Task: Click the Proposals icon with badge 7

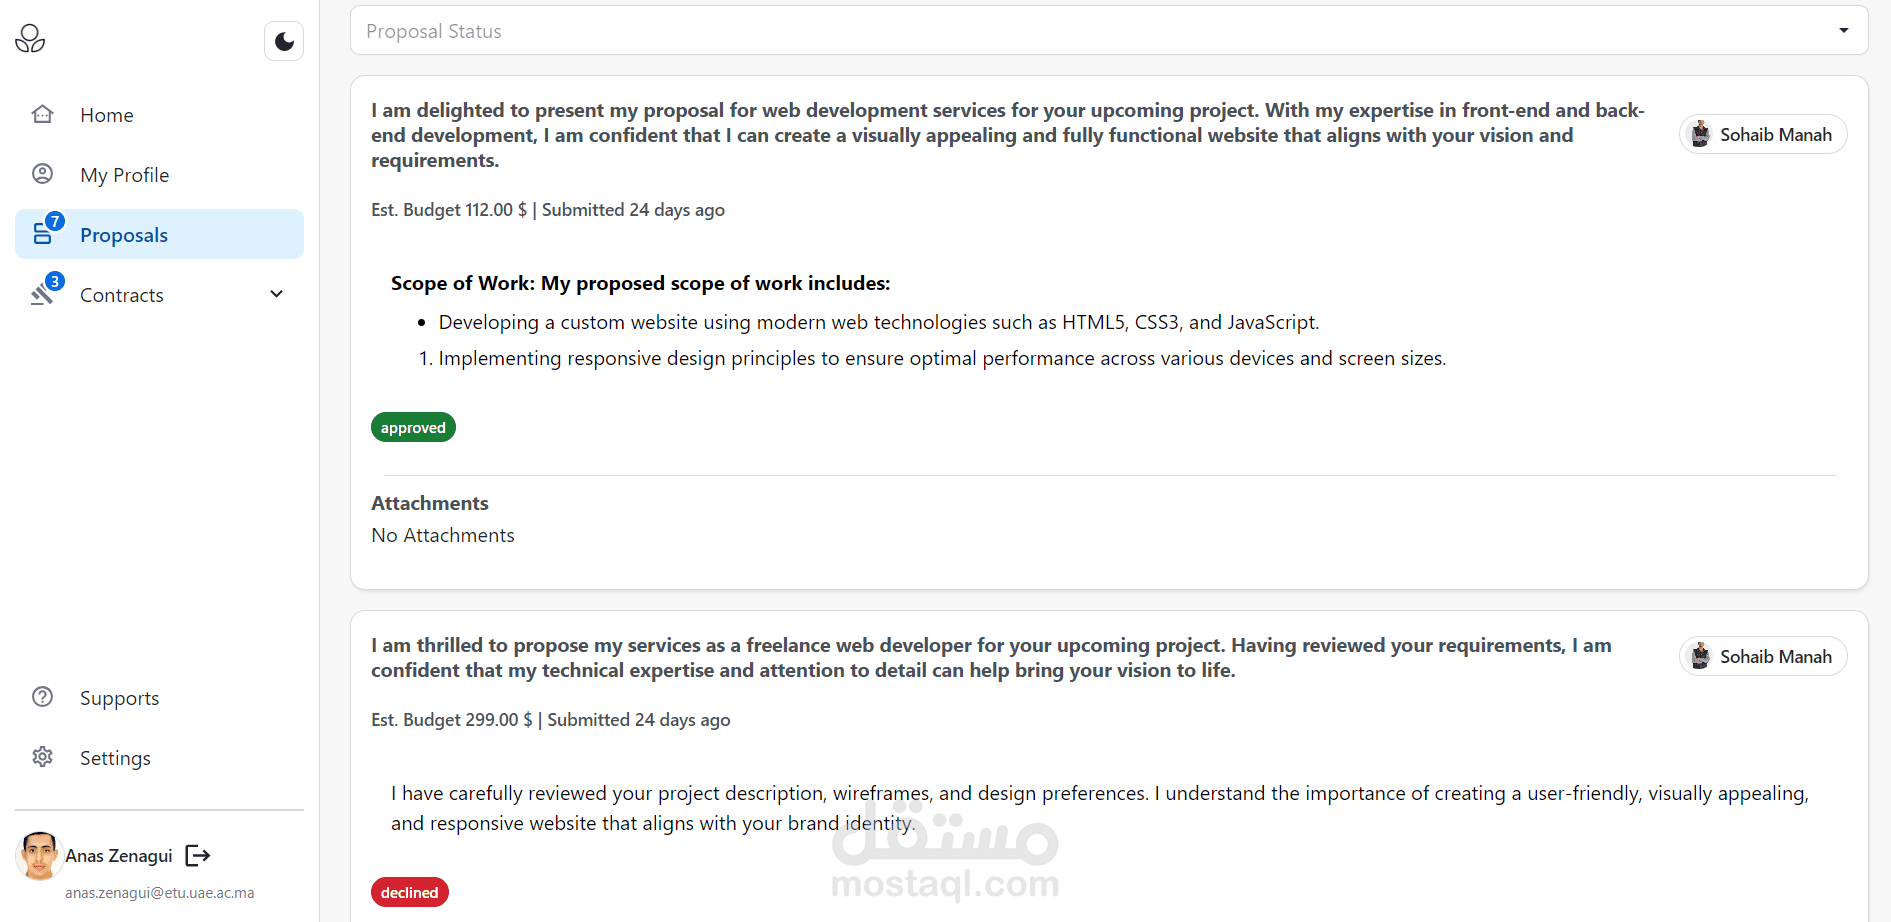Action: tap(44, 233)
